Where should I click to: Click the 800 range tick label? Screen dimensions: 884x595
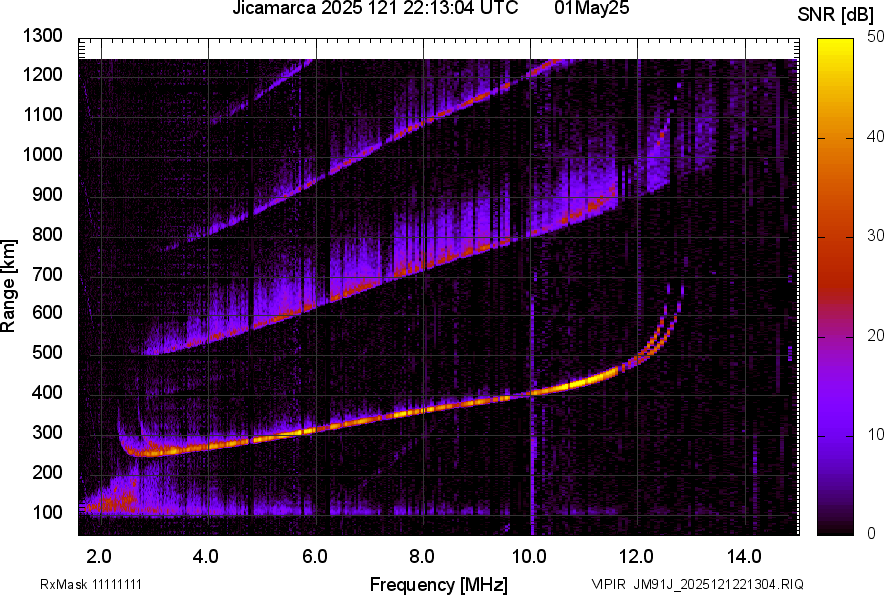pyautogui.click(x=47, y=234)
